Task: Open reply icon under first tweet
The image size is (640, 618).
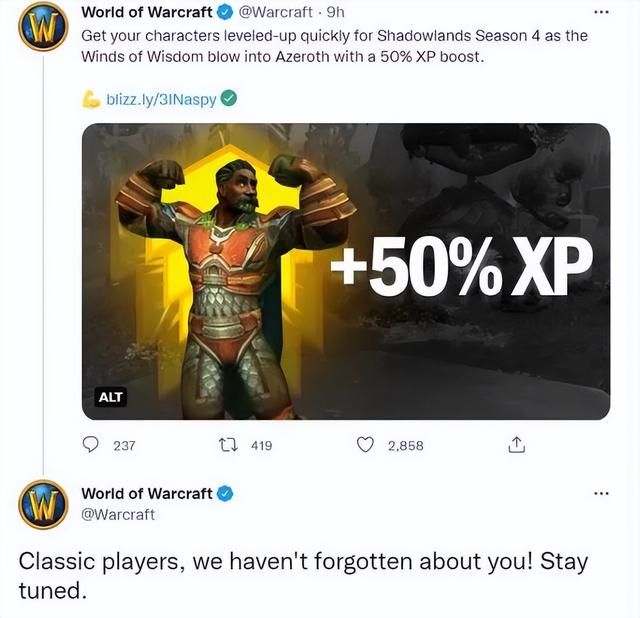Action: click(x=90, y=445)
